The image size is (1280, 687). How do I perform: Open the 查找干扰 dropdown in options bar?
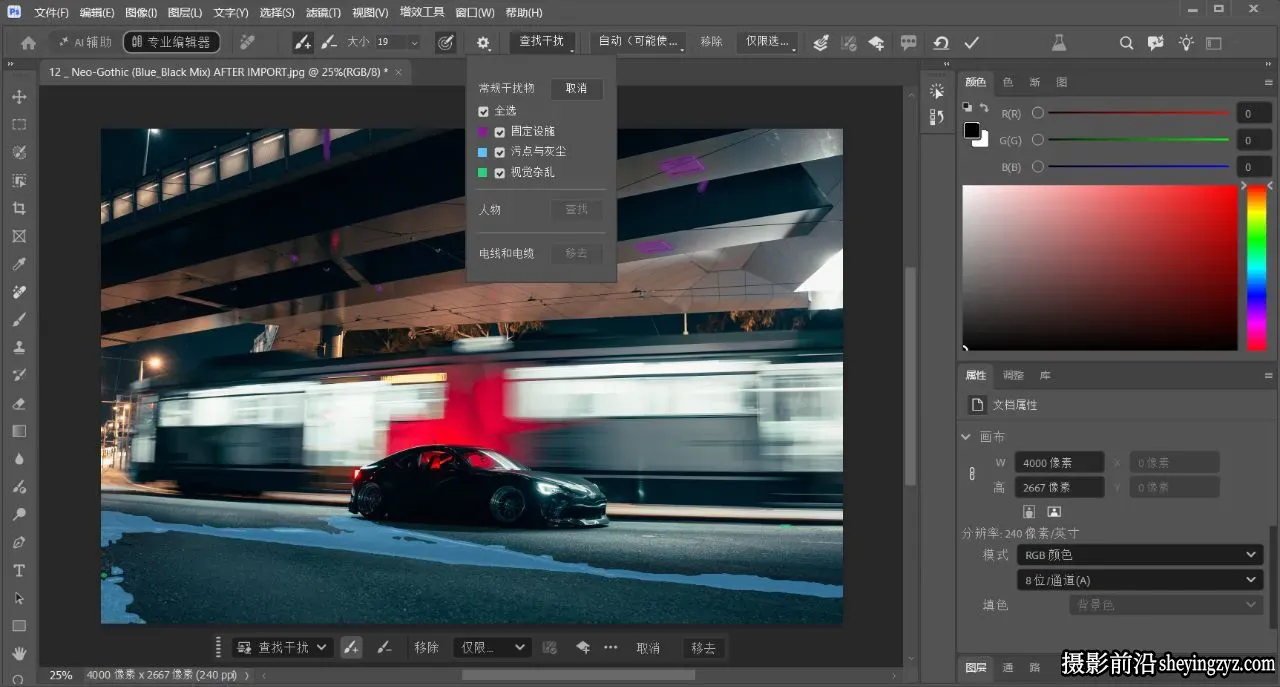pyautogui.click(x=543, y=42)
